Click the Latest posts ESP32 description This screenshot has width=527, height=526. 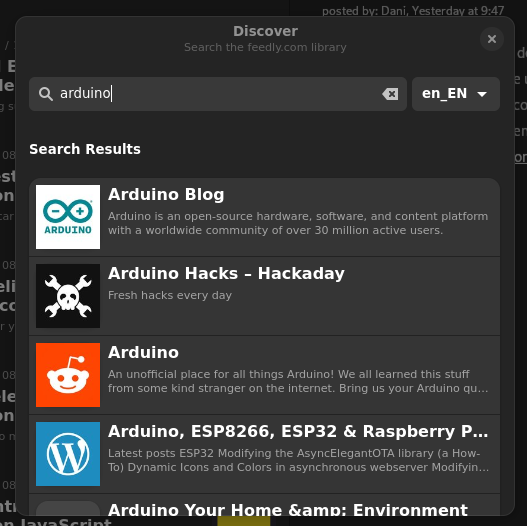pyautogui.click(x=298, y=460)
